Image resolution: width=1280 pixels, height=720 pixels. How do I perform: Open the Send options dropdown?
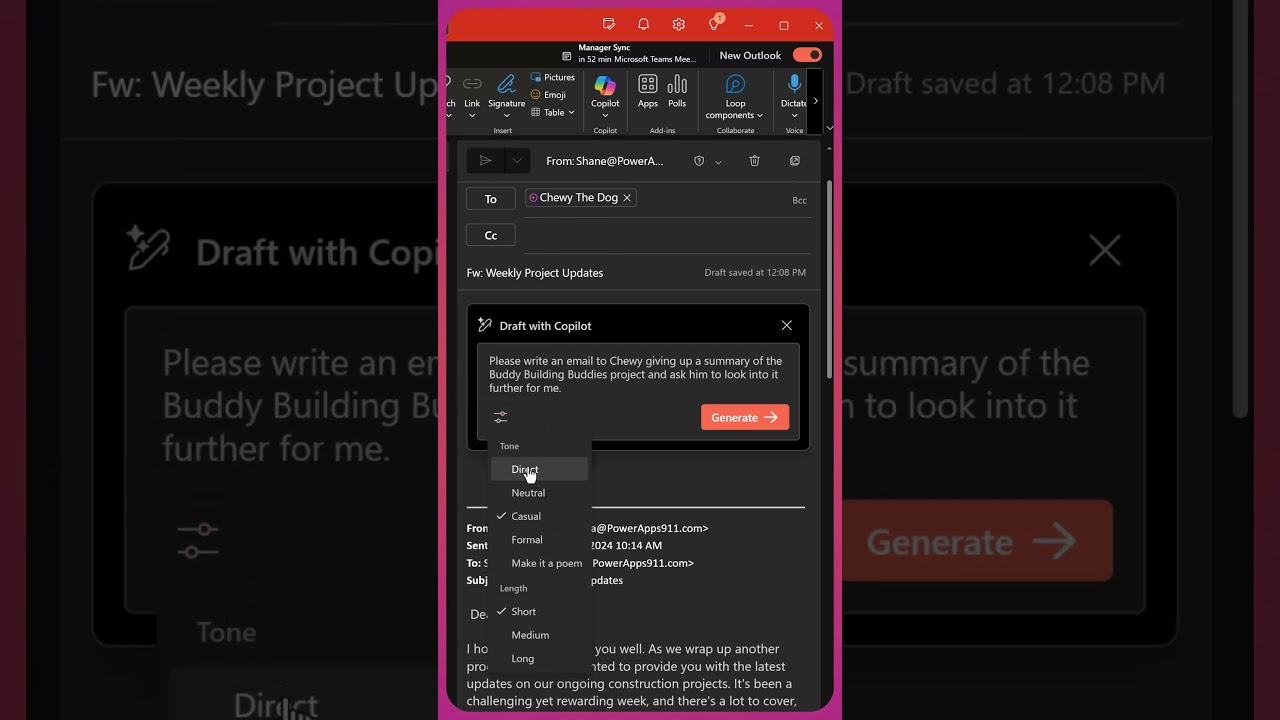pyautogui.click(x=517, y=160)
